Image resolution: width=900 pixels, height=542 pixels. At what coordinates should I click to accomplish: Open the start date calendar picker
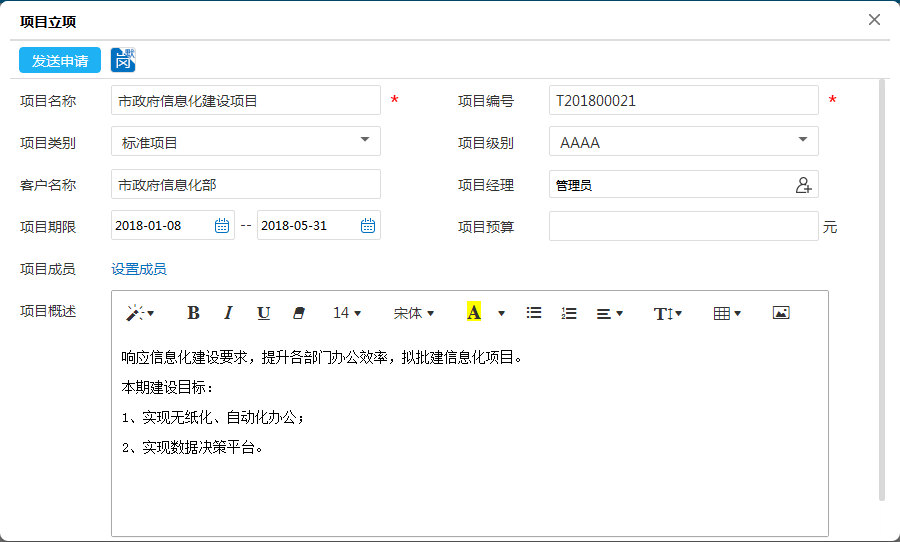click(x=222, y=226)
